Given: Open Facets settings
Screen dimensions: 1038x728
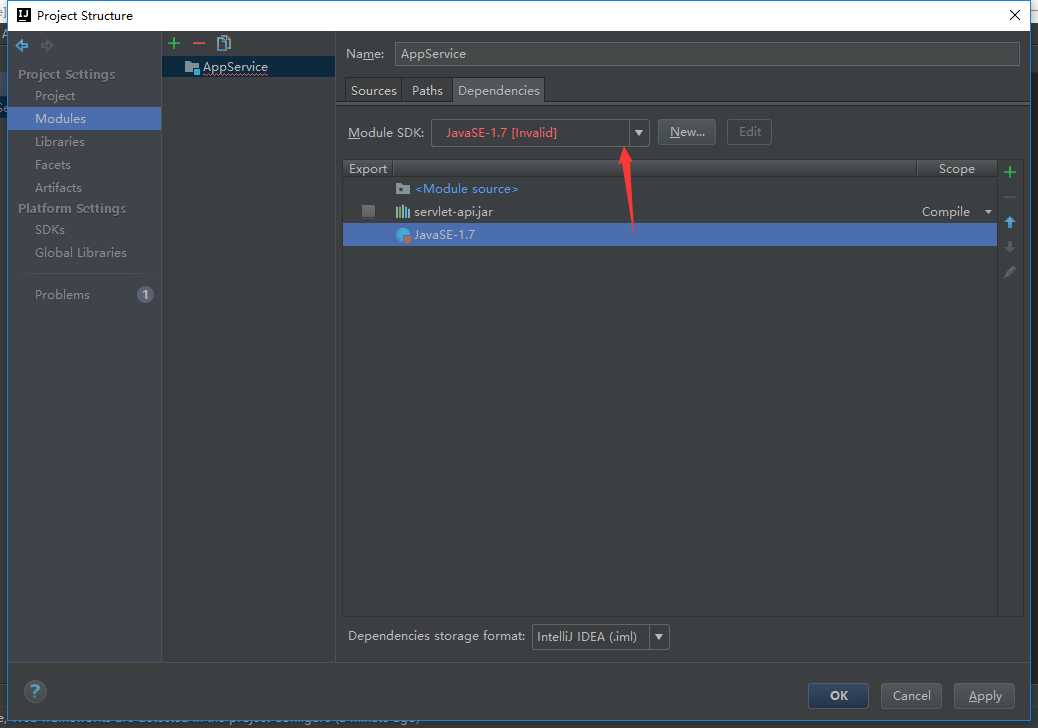Looking at the screenshot, I should click(52, 165).
